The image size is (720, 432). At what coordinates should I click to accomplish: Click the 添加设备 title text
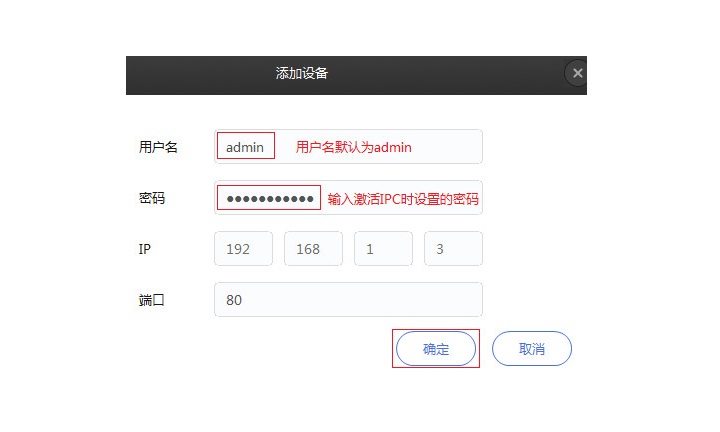tap(302, 73)
